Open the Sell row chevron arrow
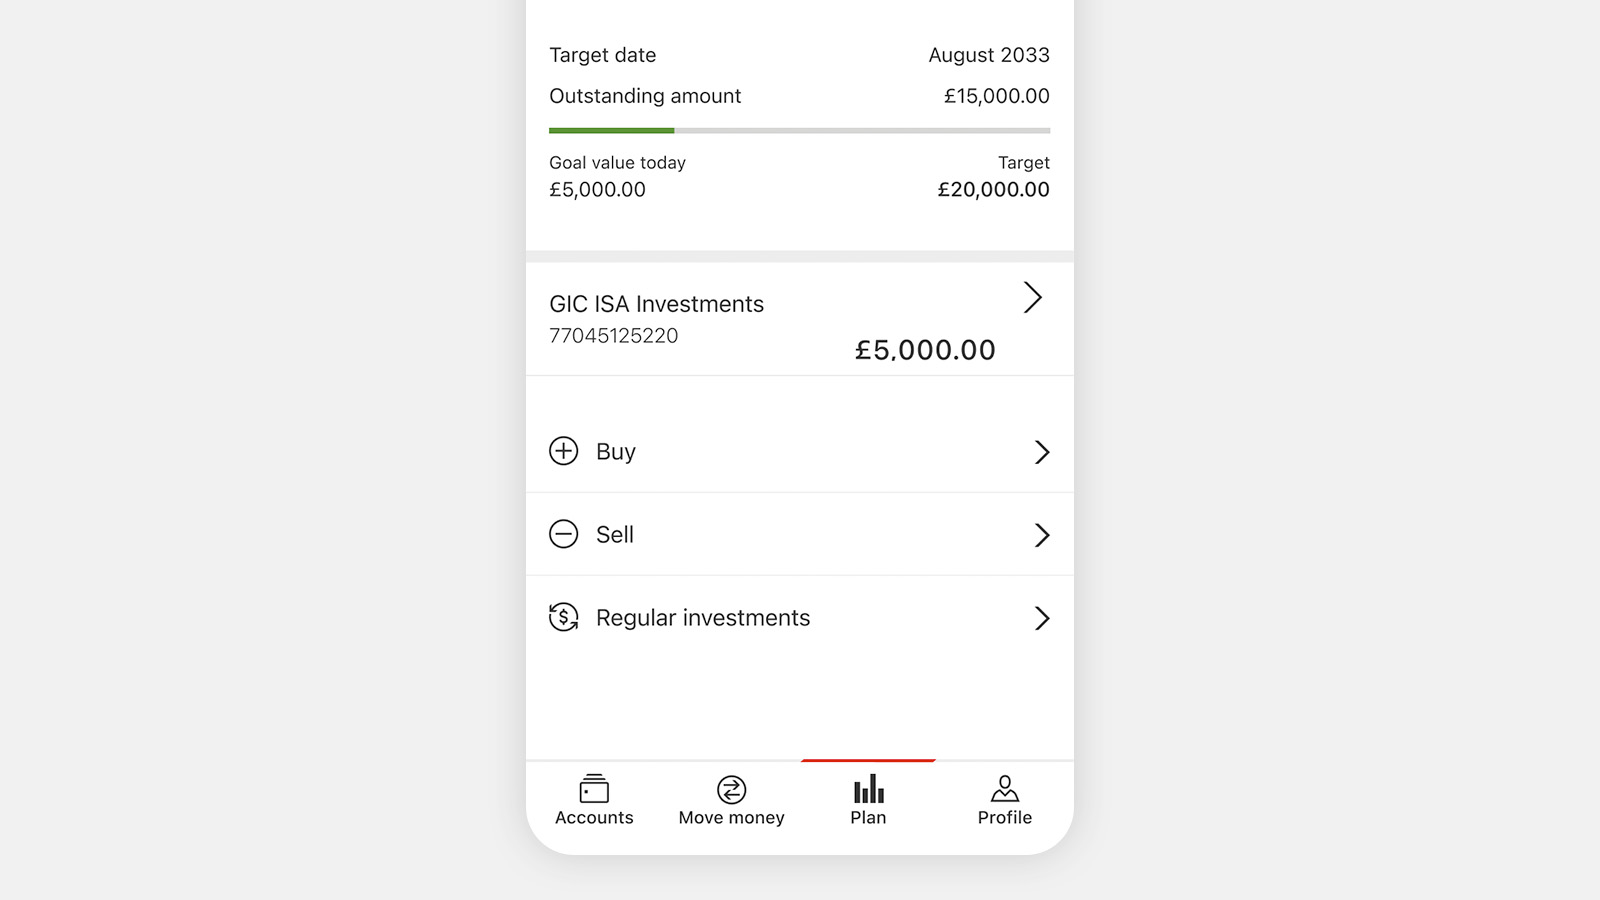Viewport: 1600px width, 900px height. (1042, 535)
